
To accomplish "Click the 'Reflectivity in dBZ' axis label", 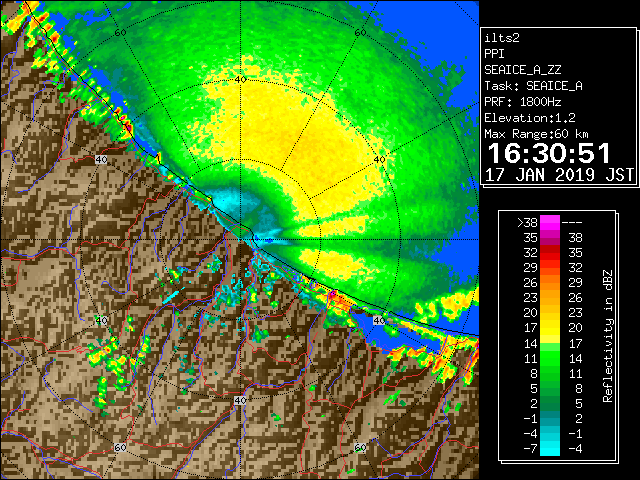I will point(608,336).
